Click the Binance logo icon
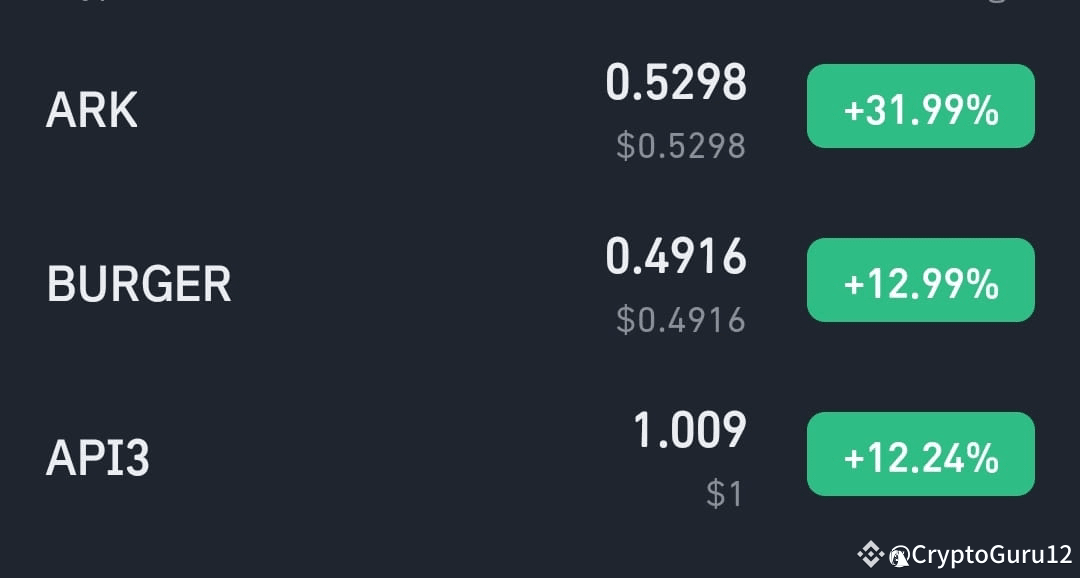The width and height of the screenshot is (1080, 578). tap(870, 555)
